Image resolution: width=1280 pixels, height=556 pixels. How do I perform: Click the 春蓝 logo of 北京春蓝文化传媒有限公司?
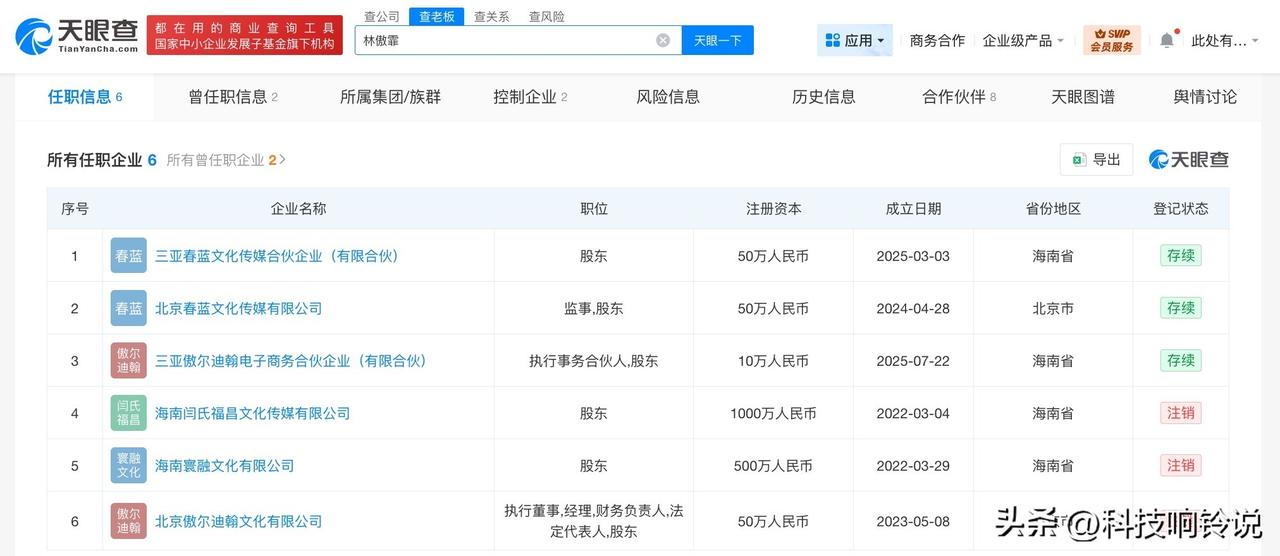click(x=129, y=308)
